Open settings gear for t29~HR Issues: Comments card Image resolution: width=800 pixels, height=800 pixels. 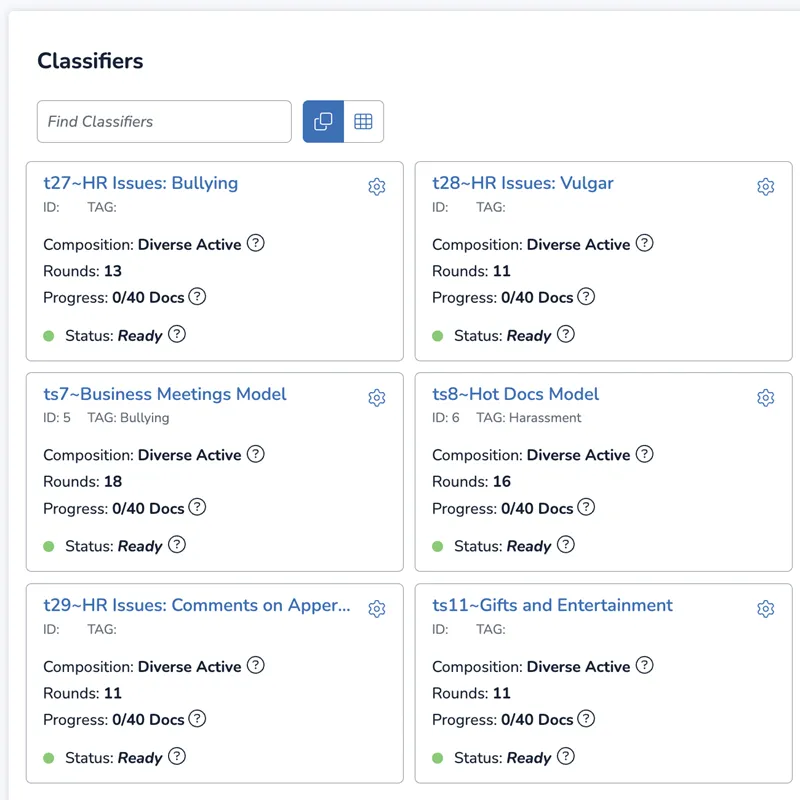coord(377,609)
